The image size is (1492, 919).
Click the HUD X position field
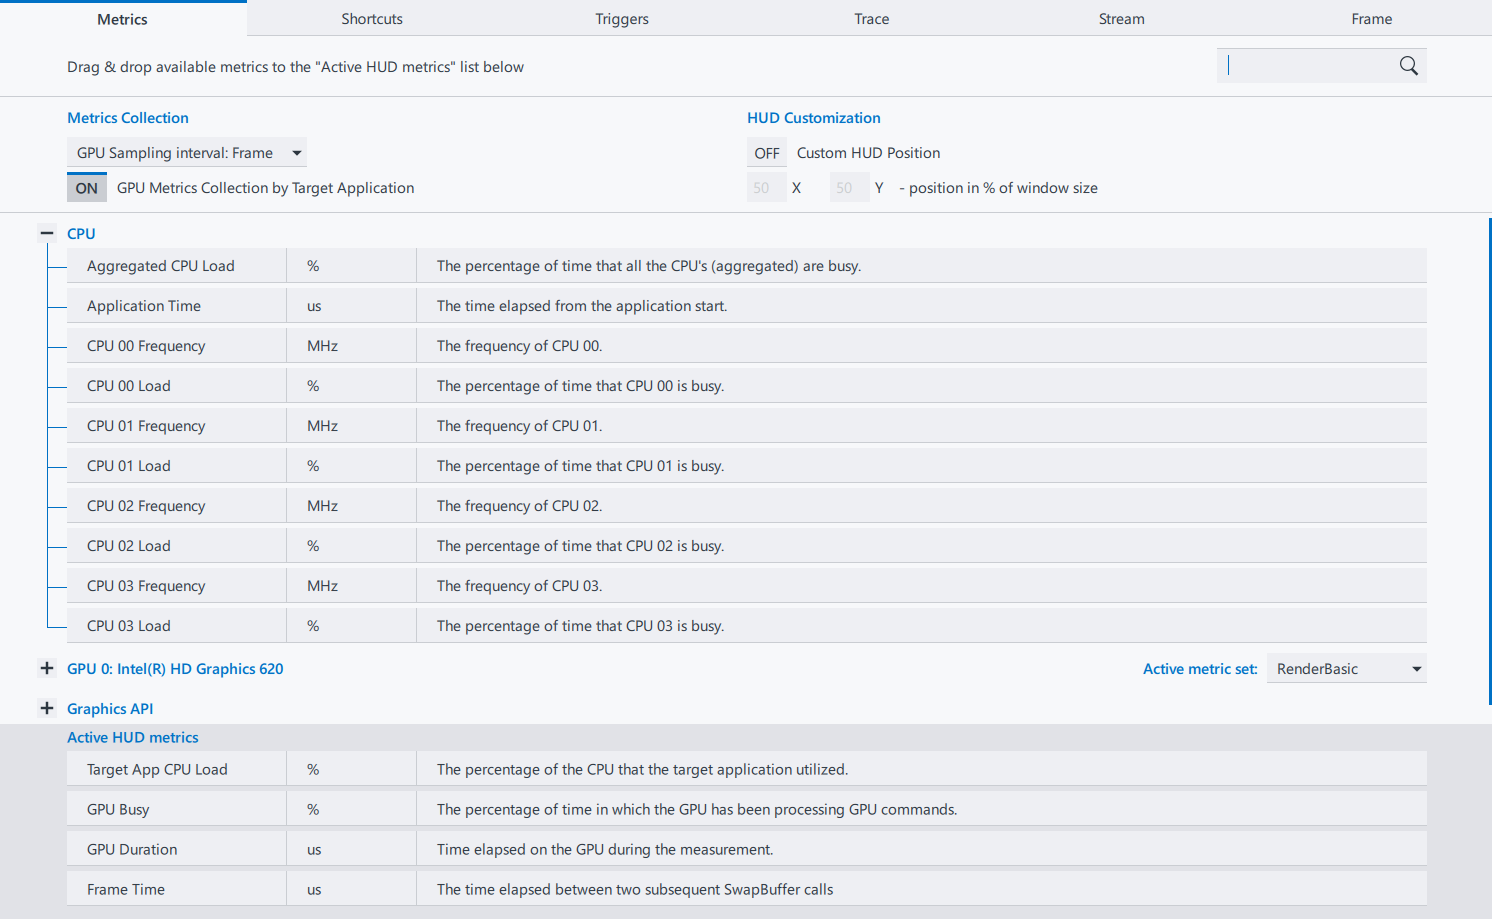point(766,188)
